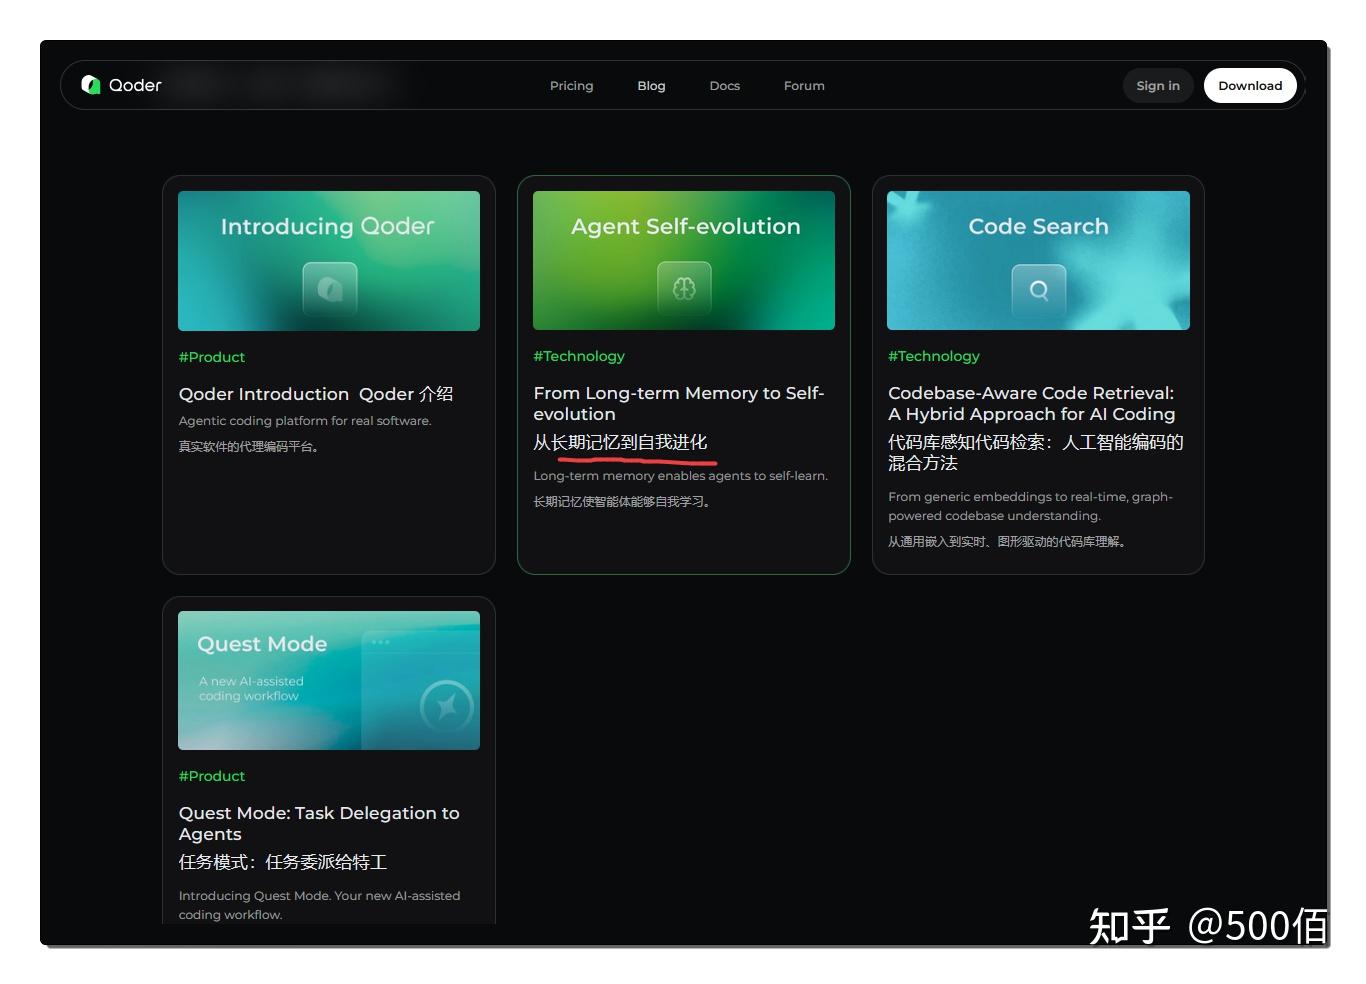Click the #Technology tag on Agent Self-evolution card
This screenshot has height=984, width=1366.
click(580, 355)
